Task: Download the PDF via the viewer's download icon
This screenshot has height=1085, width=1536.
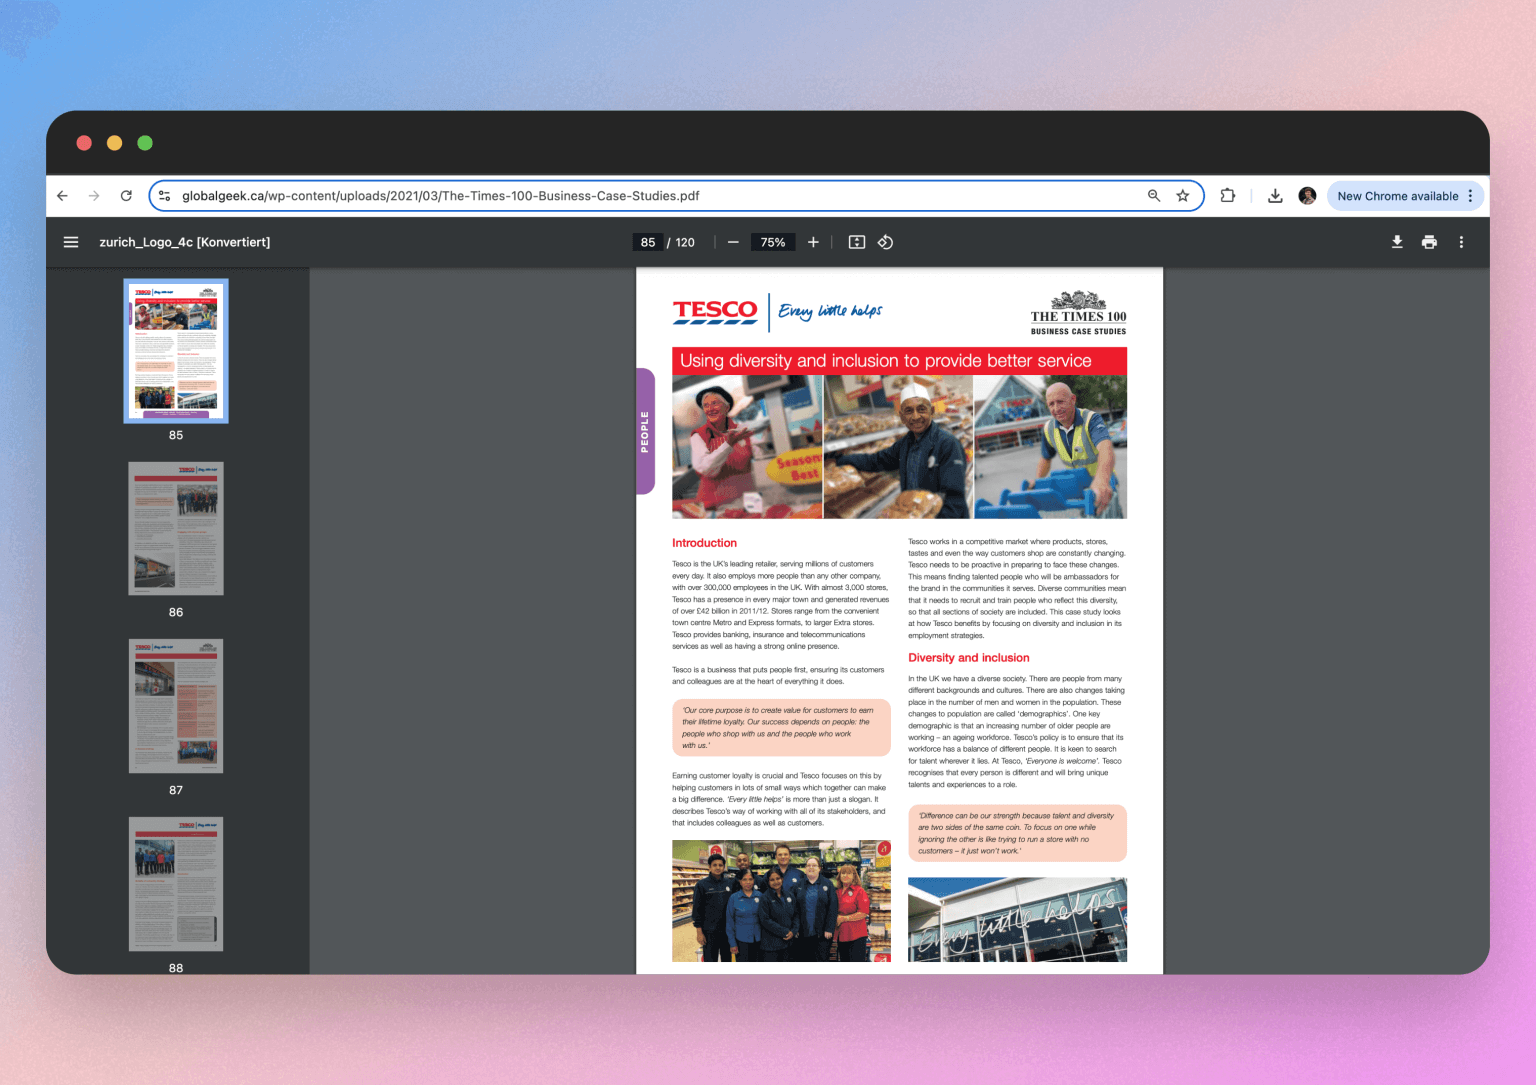Action: [1396, 241]
